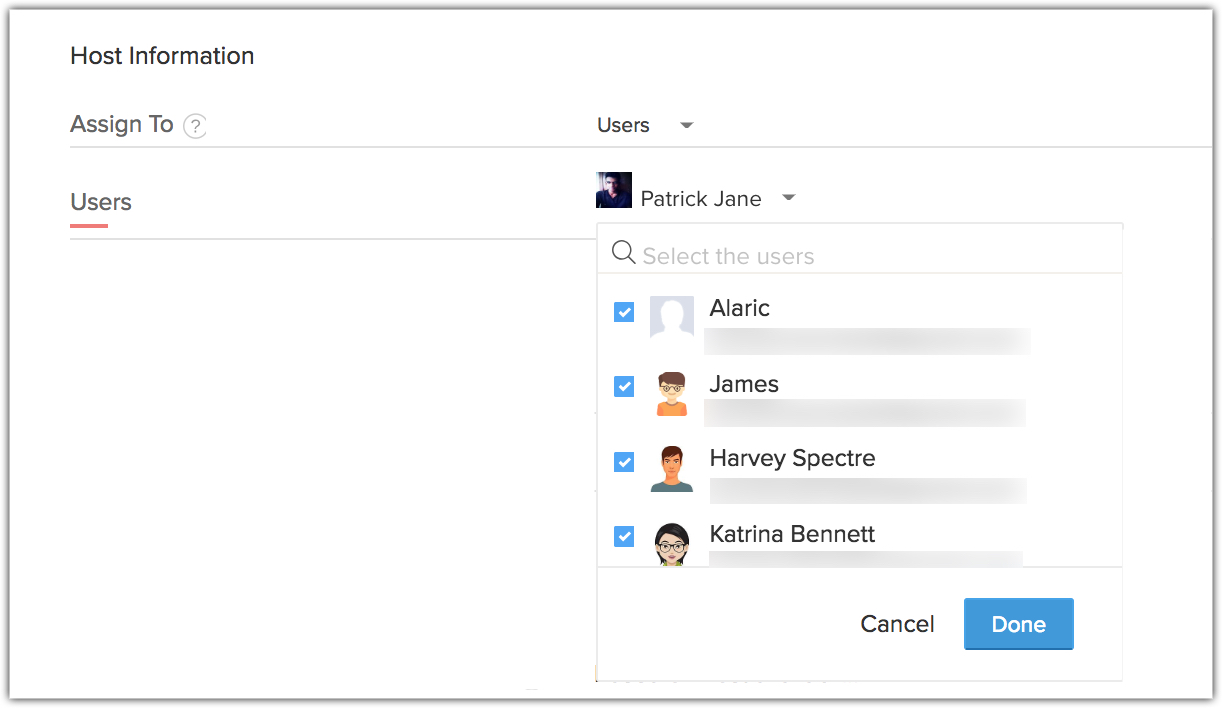Uncheck the Alaric checkbox

624,312
